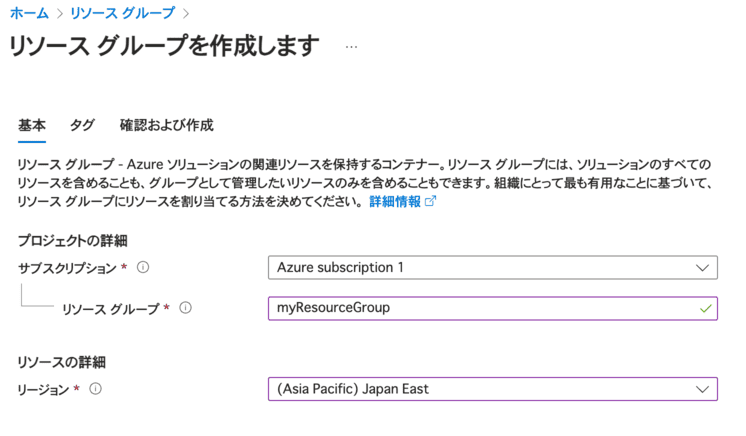Click the リソース グループ breadcrumb link
The width and height of the screenshot is (746, 436).
click(122, 13)
